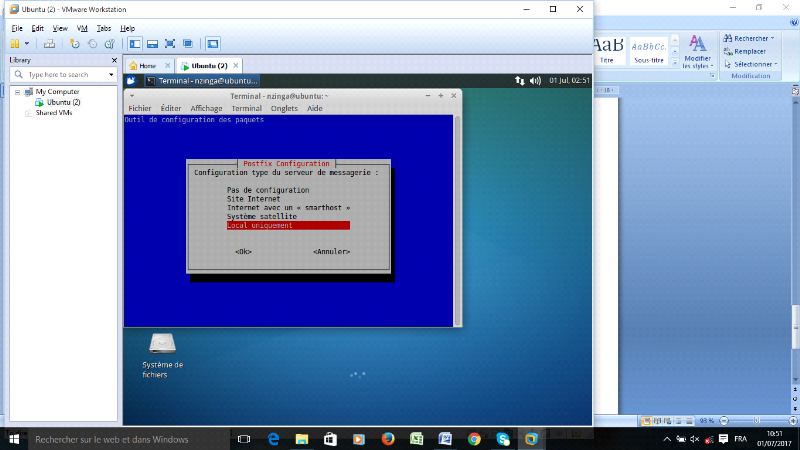Open the Terminal menu in terminal window

[x=246, y=108]
